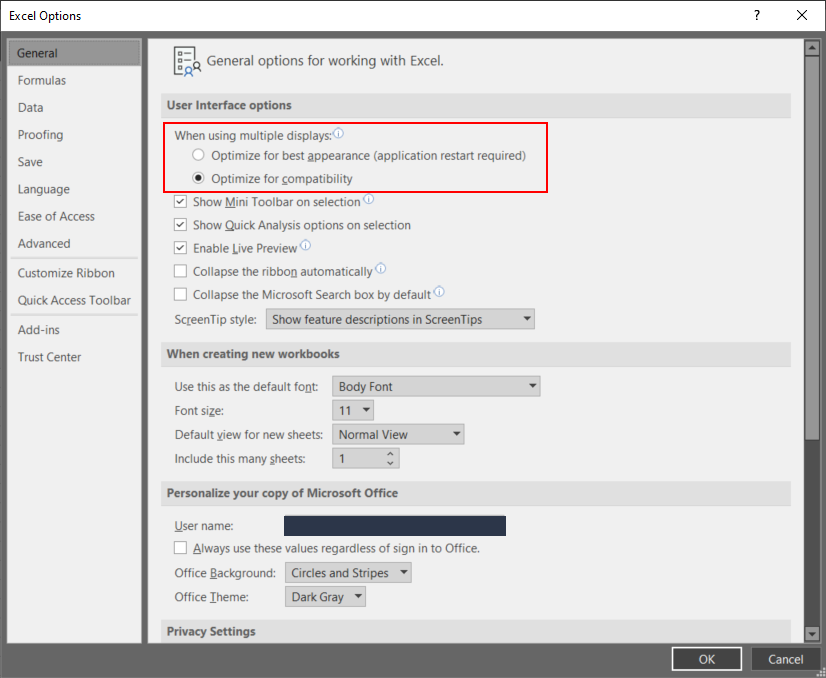Click the scrollbar down arrow
Screen dimensions: 826x678
click(811, 634)
